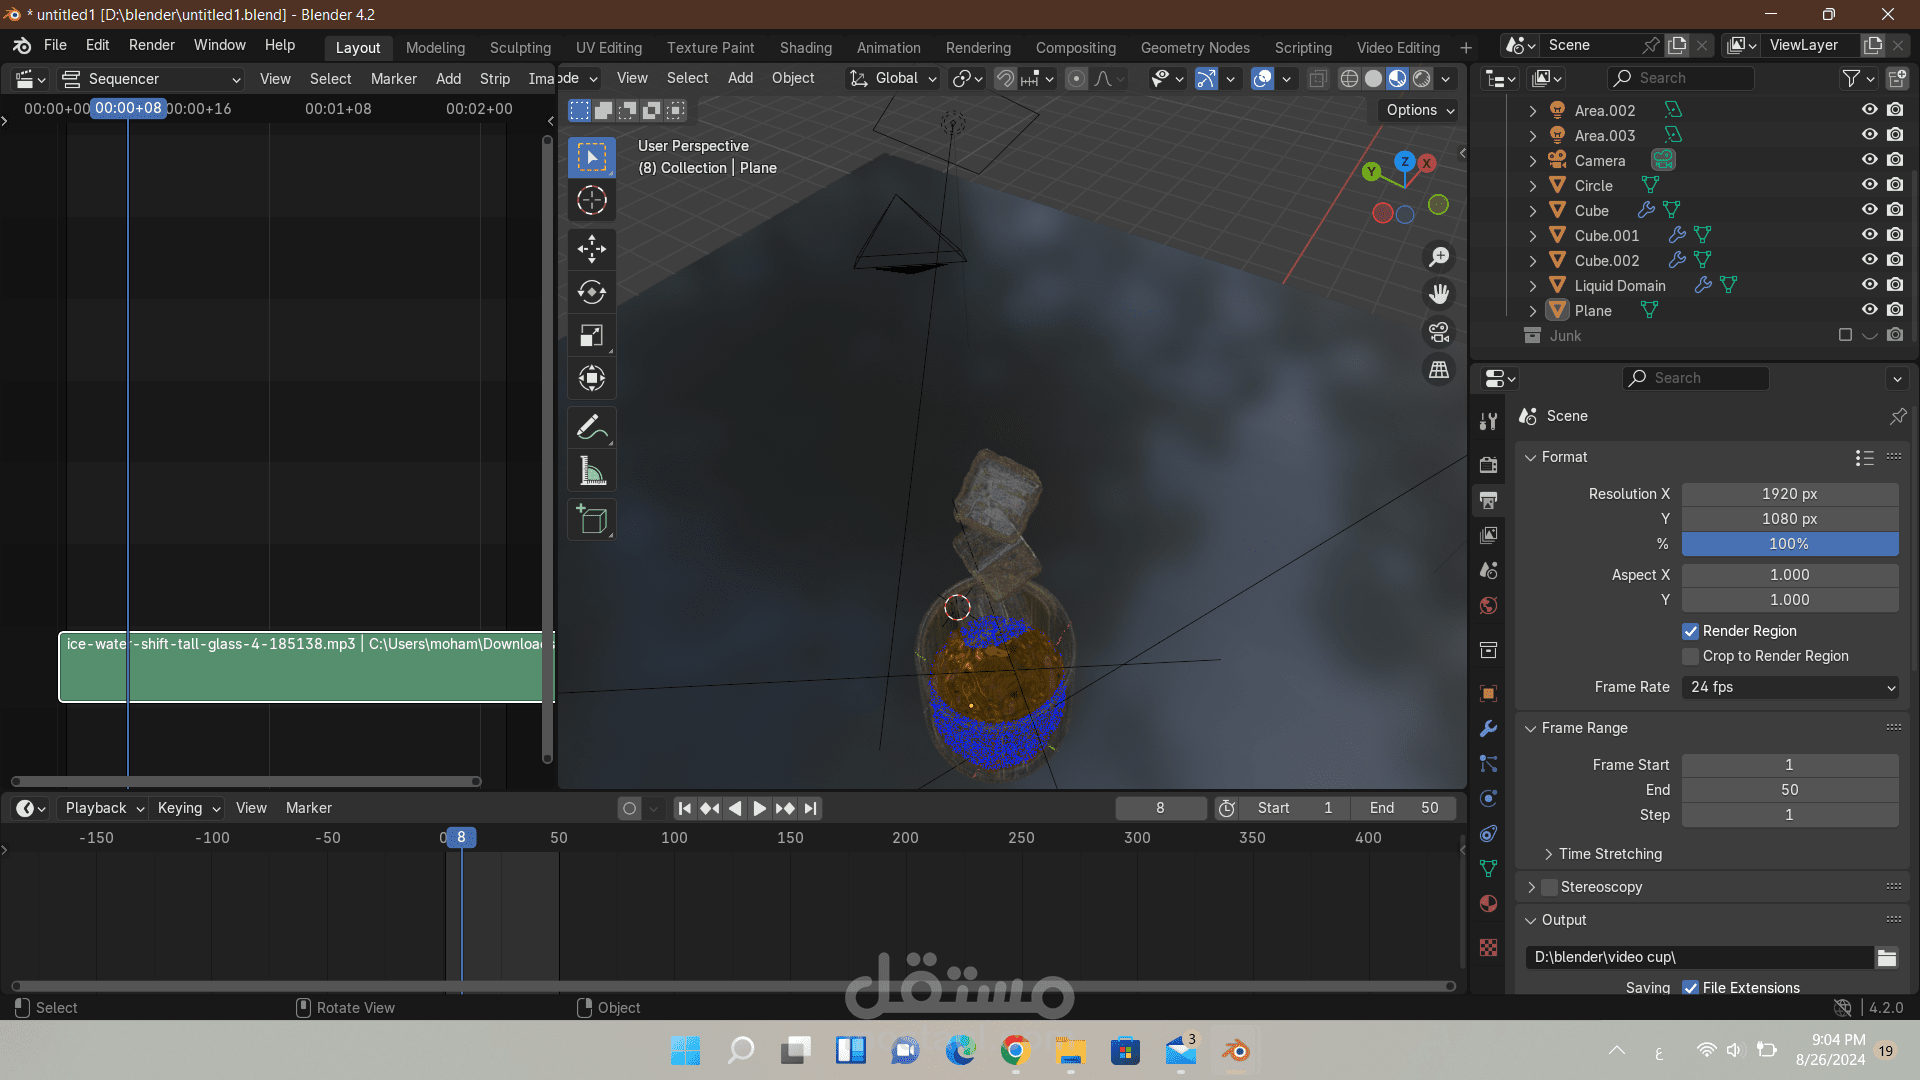Screen dimensions: 1920x1080
Task: Select the Scale tool icon
Action: click(592, 336)
